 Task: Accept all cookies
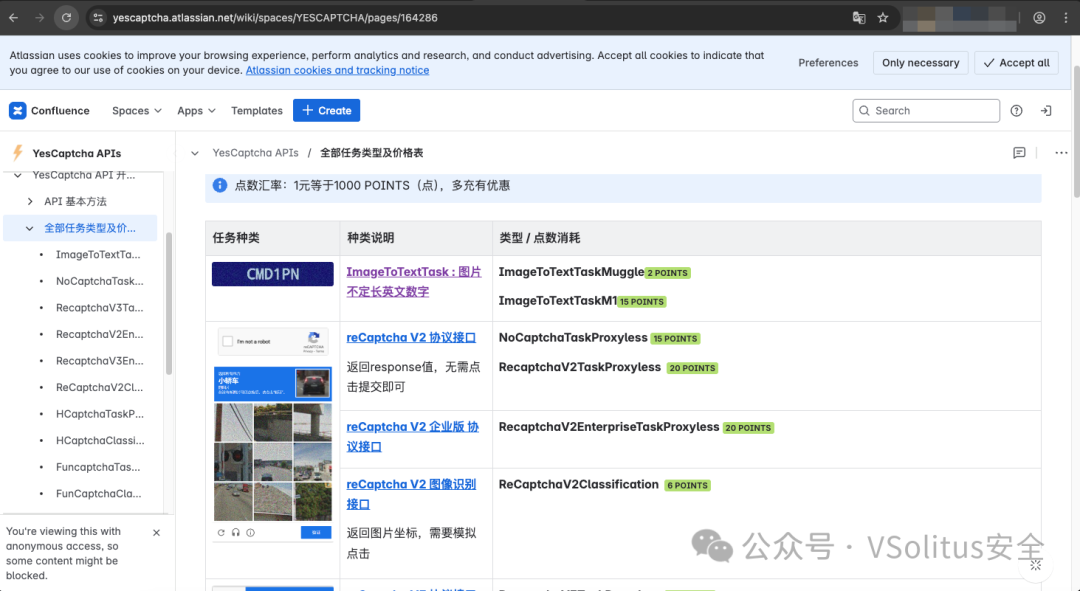point(1016,63)
